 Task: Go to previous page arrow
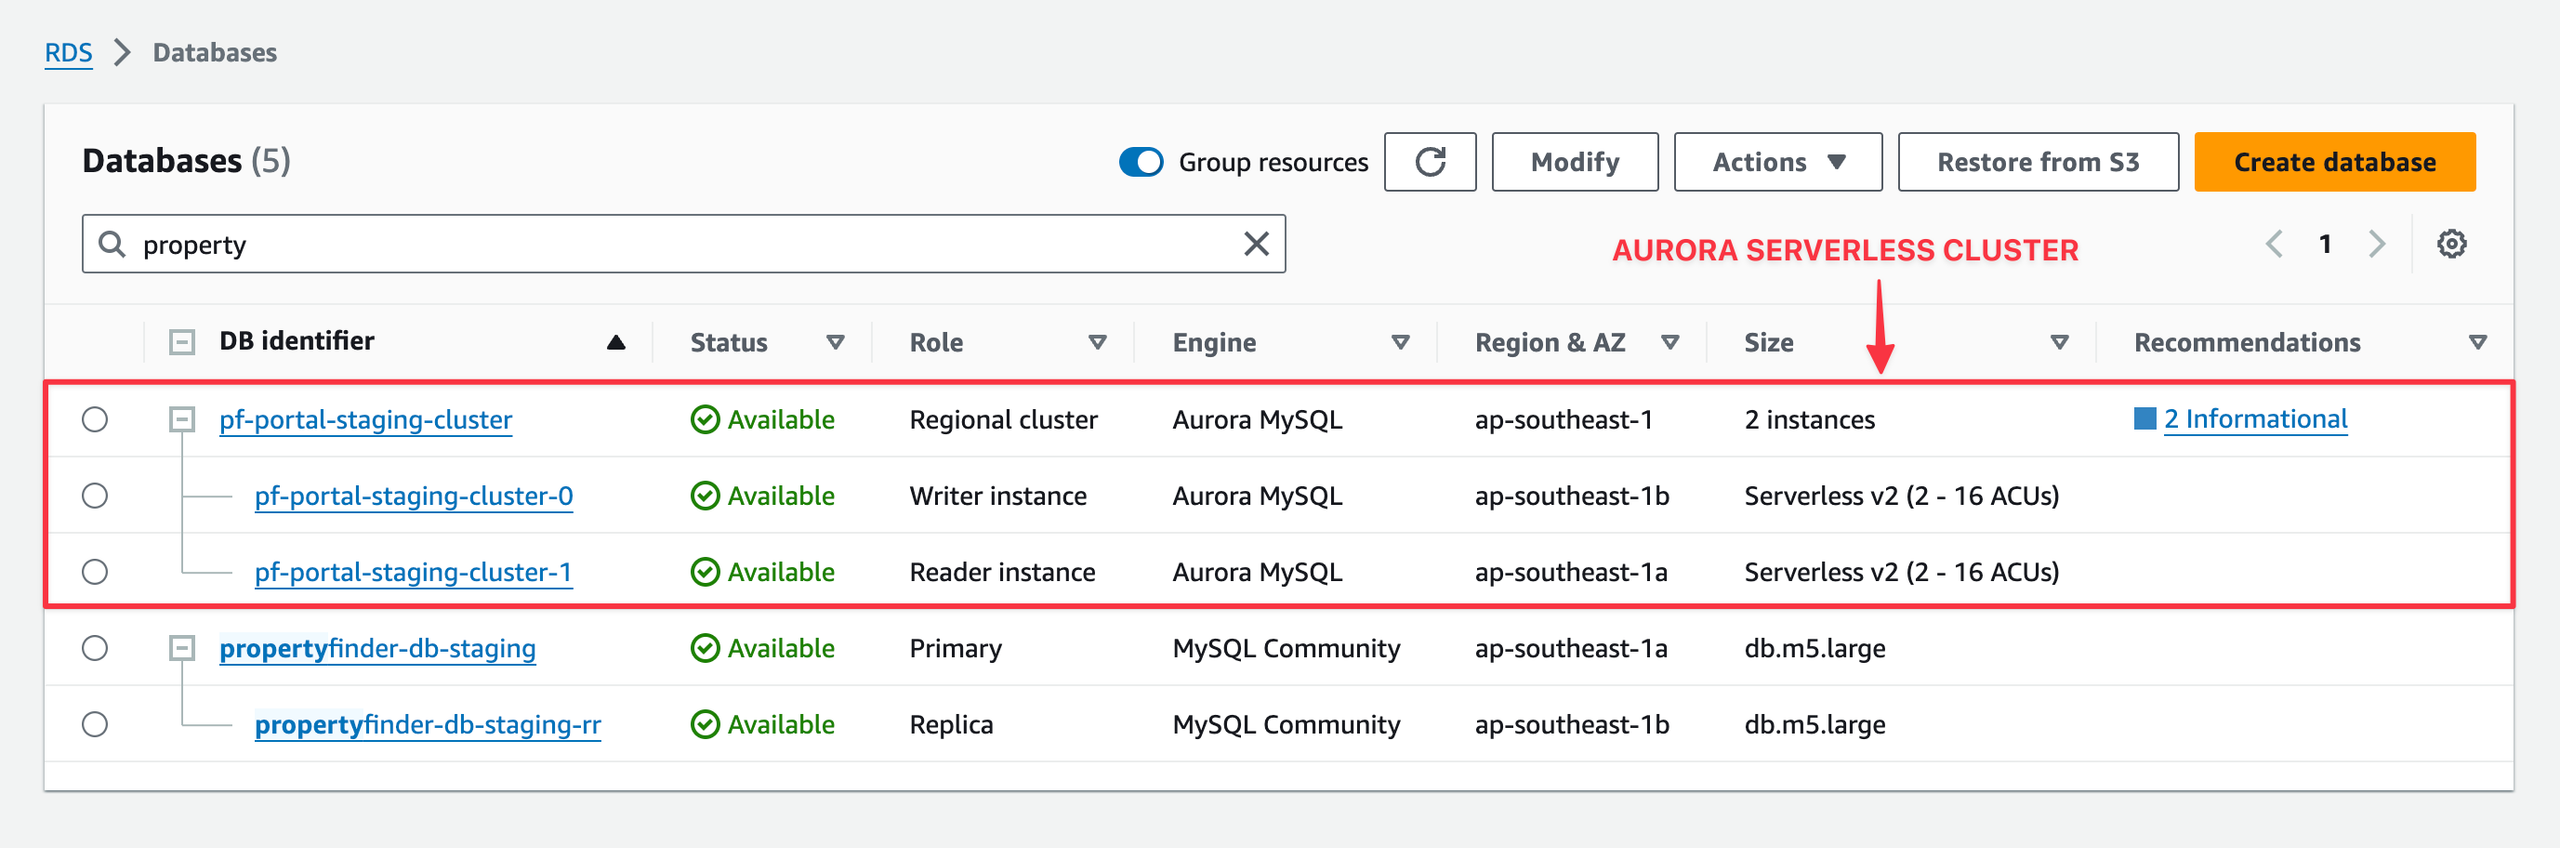pyautogui.click(x=2274, y=244)
